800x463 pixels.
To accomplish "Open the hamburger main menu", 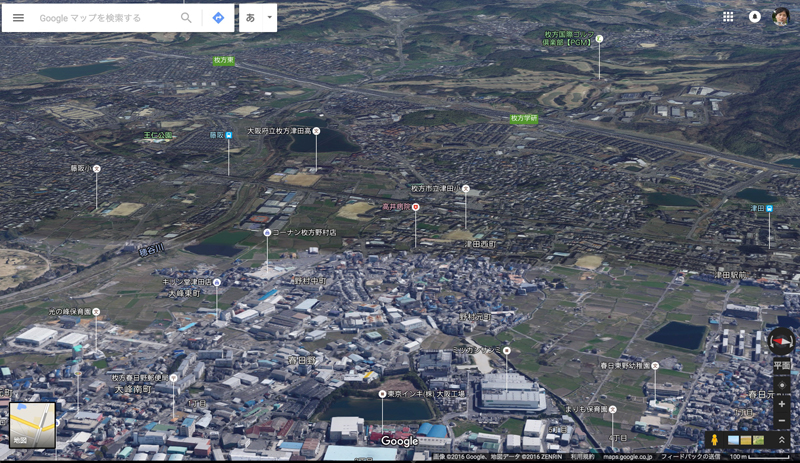I will tap(18, 18).
